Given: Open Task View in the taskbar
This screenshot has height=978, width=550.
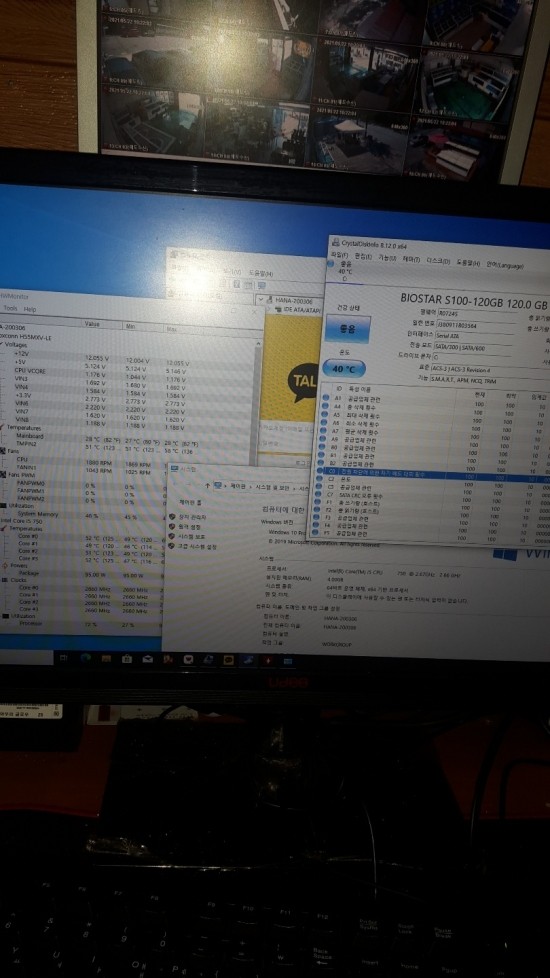Looking at the screenshot, I should pos(64,657).
